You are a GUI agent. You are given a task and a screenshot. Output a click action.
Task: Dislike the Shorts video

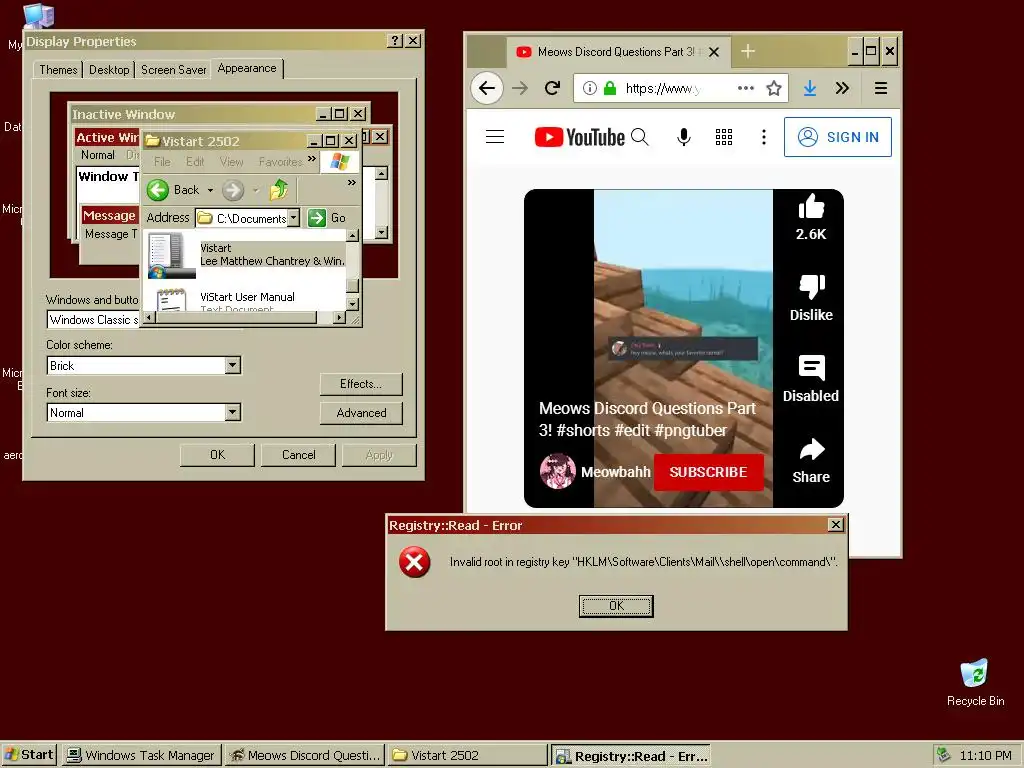click(812, 287)
